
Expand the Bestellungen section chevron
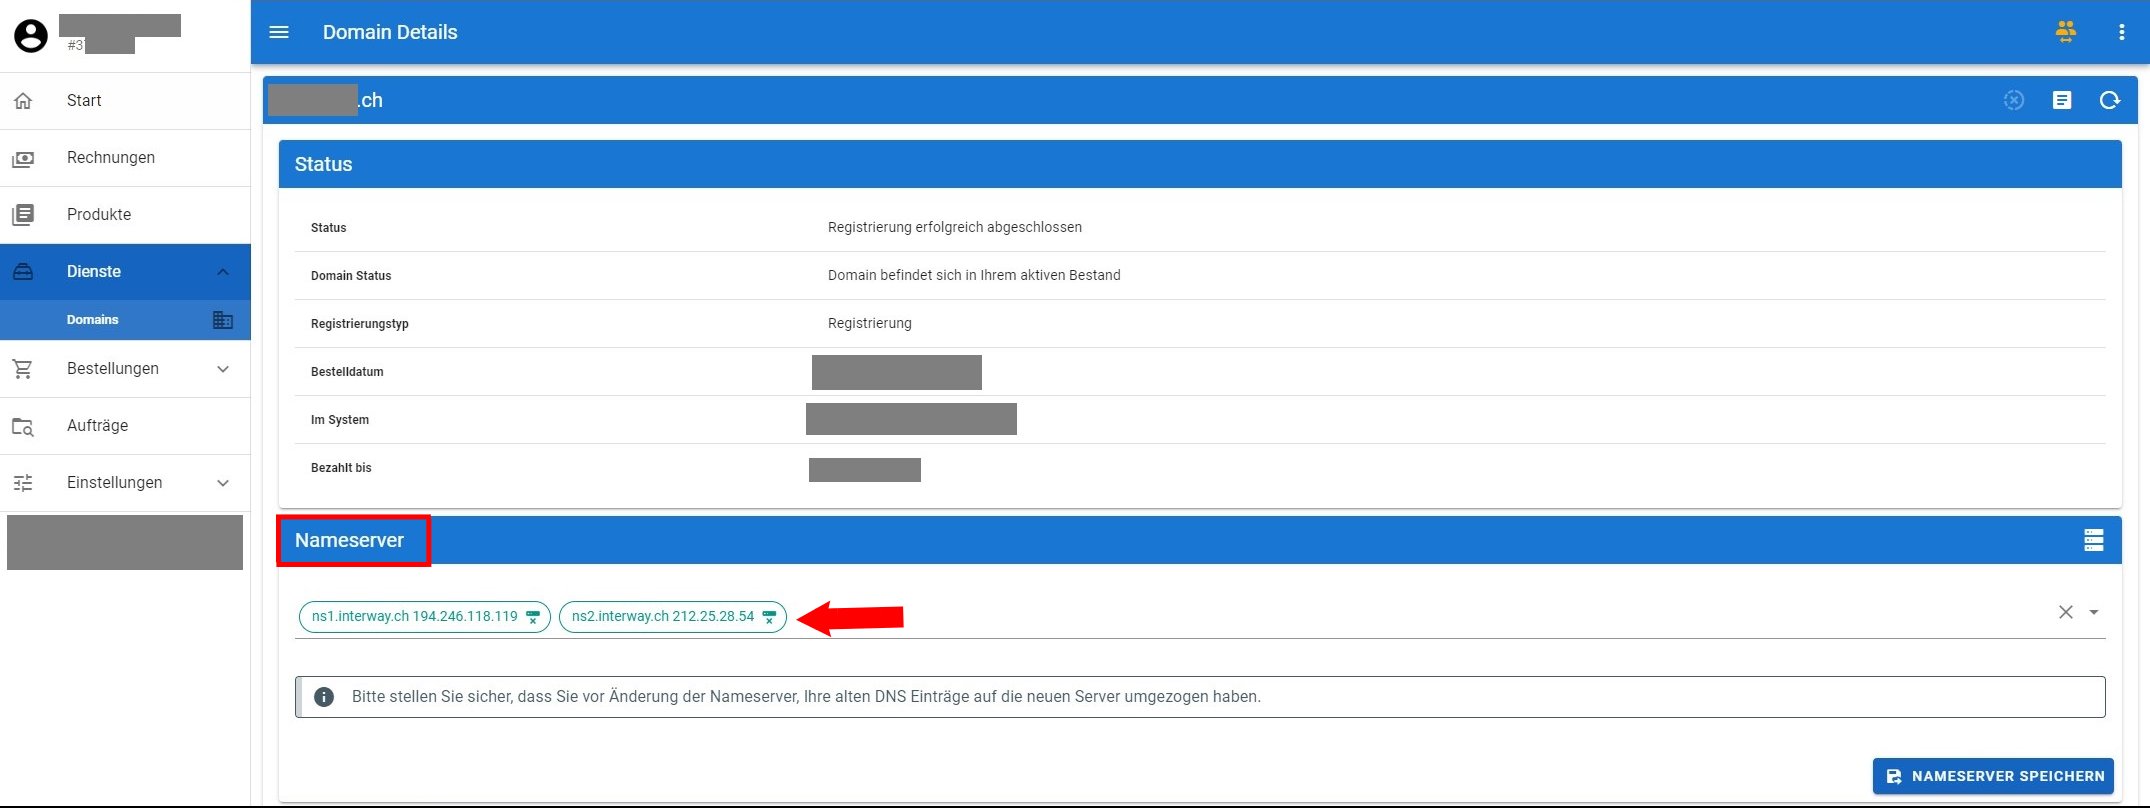pos(223,369)
